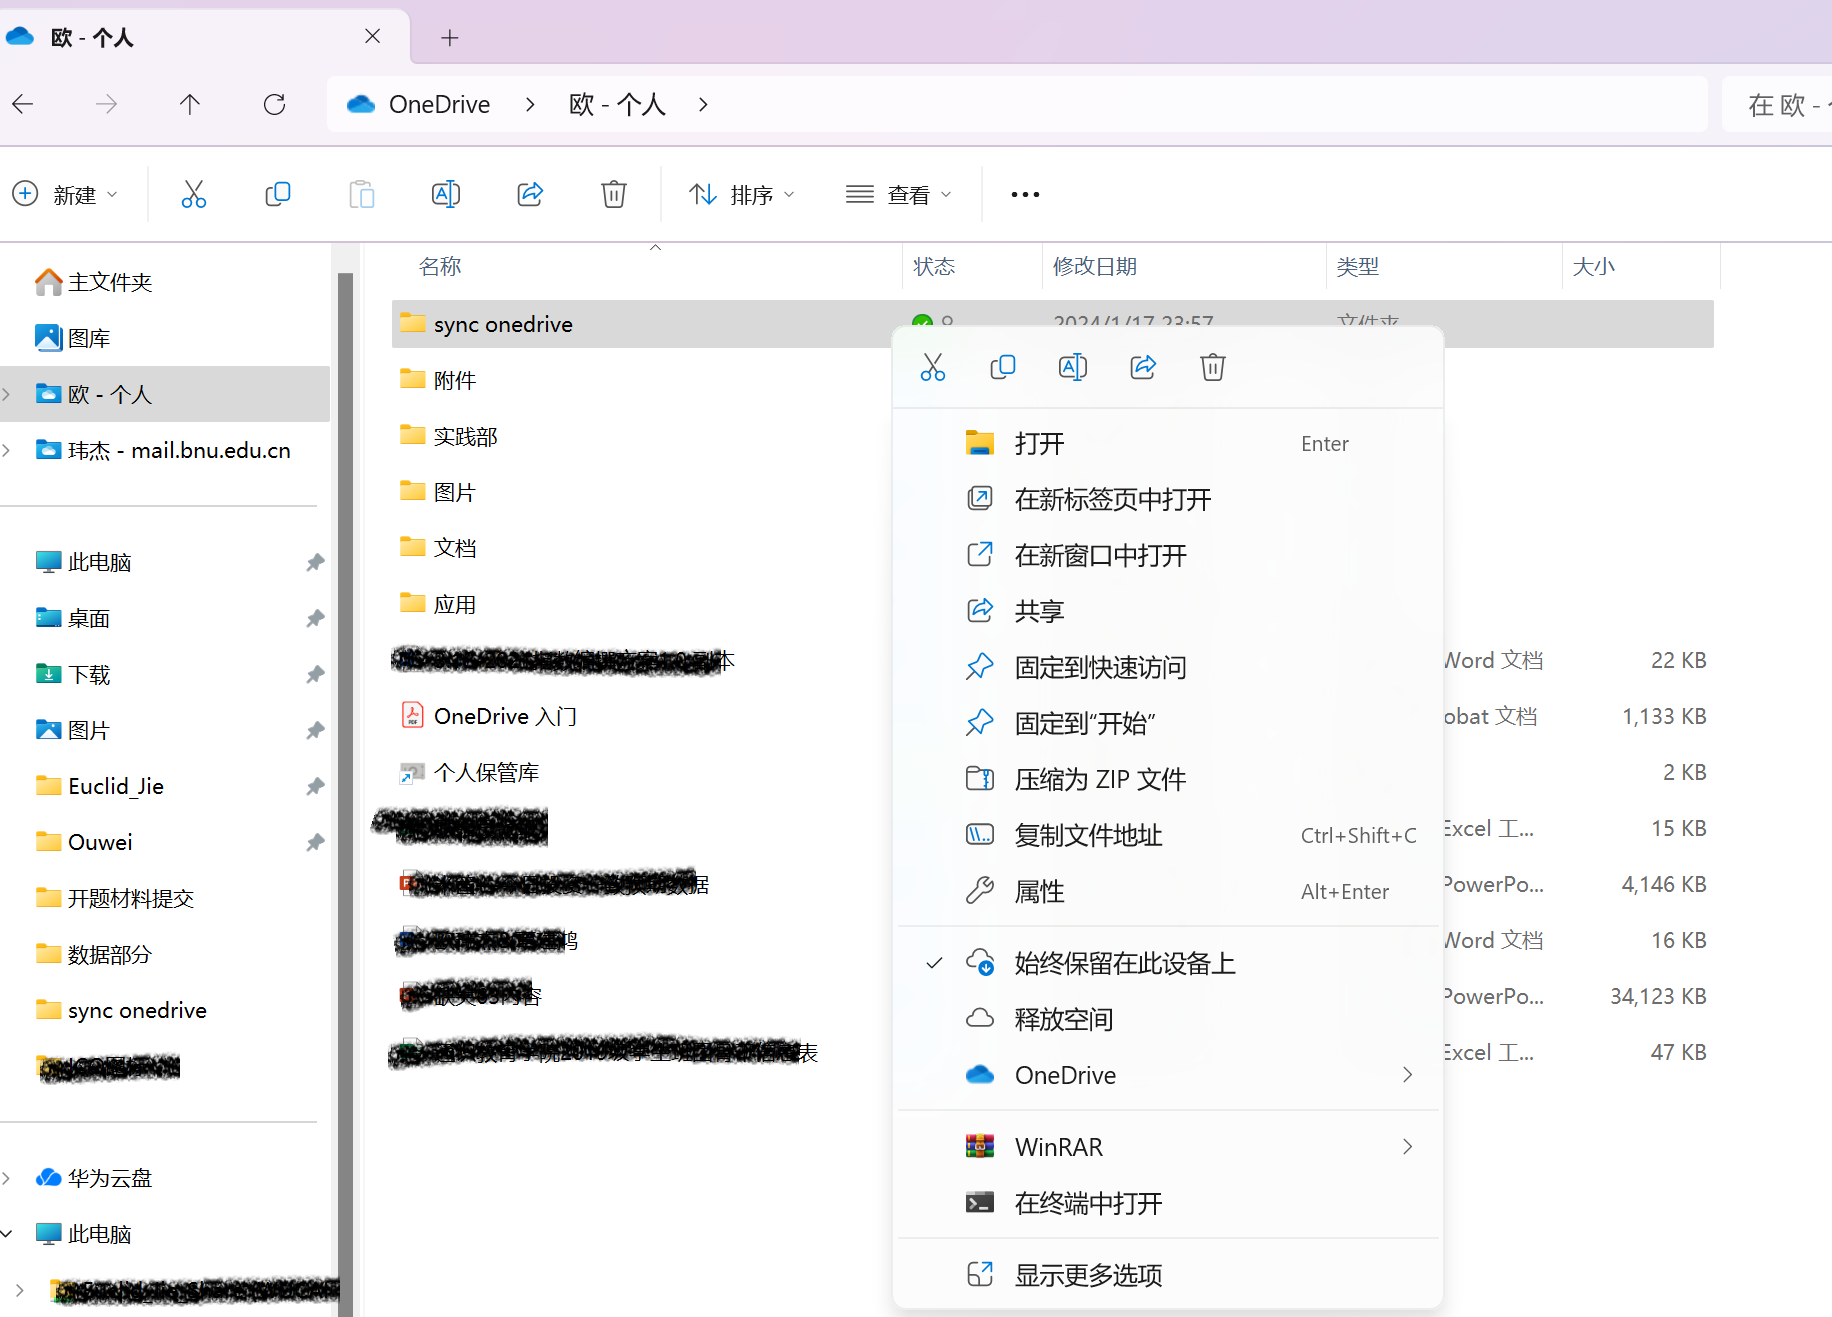Click the Paste icon in the toolbar

pos(361,194)
